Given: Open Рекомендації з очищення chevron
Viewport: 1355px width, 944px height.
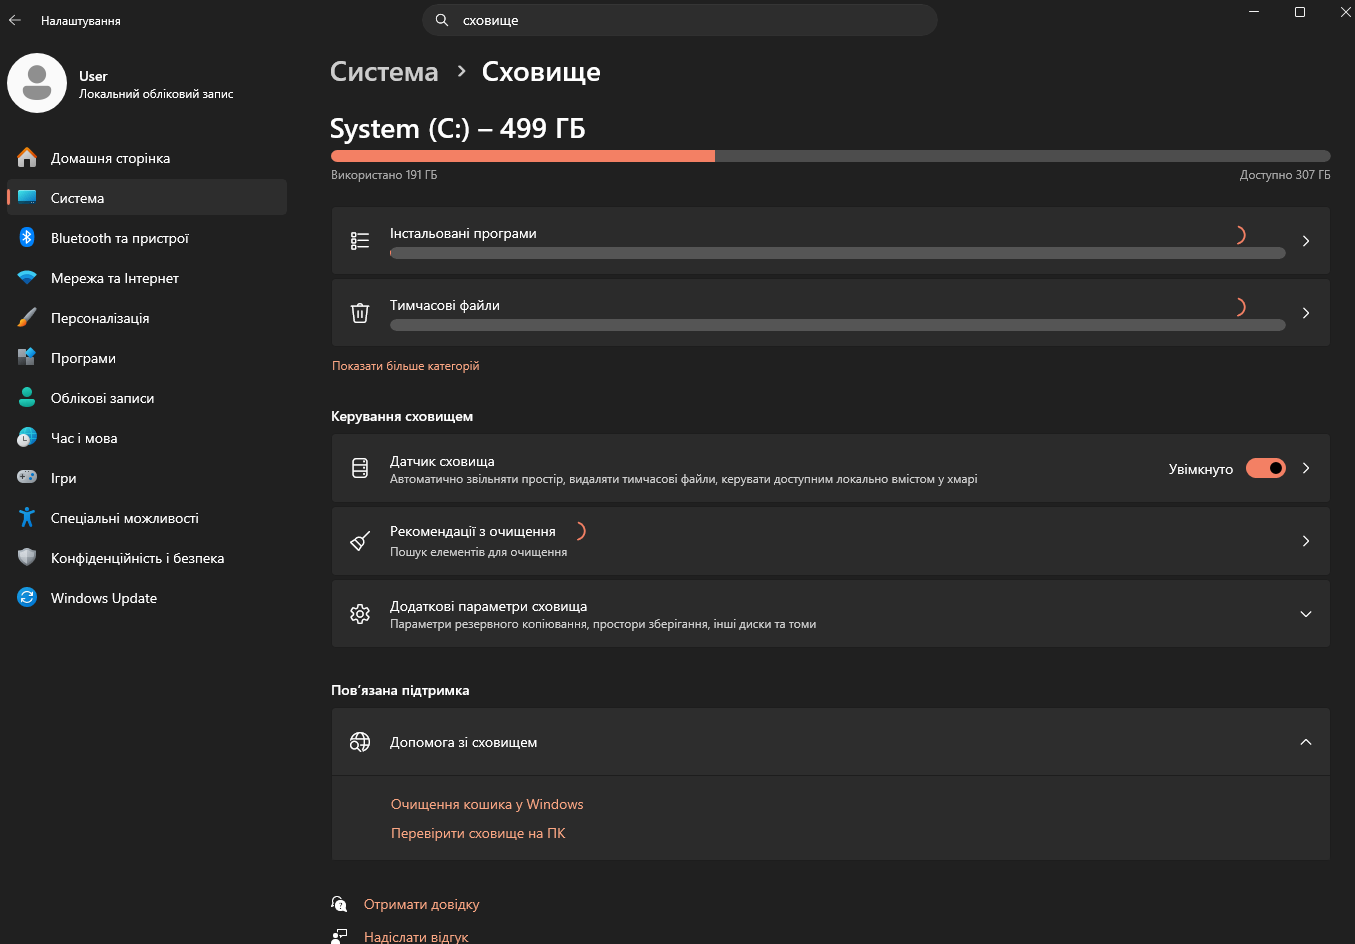Looking at the screenshot, I should pos(1306,541).
